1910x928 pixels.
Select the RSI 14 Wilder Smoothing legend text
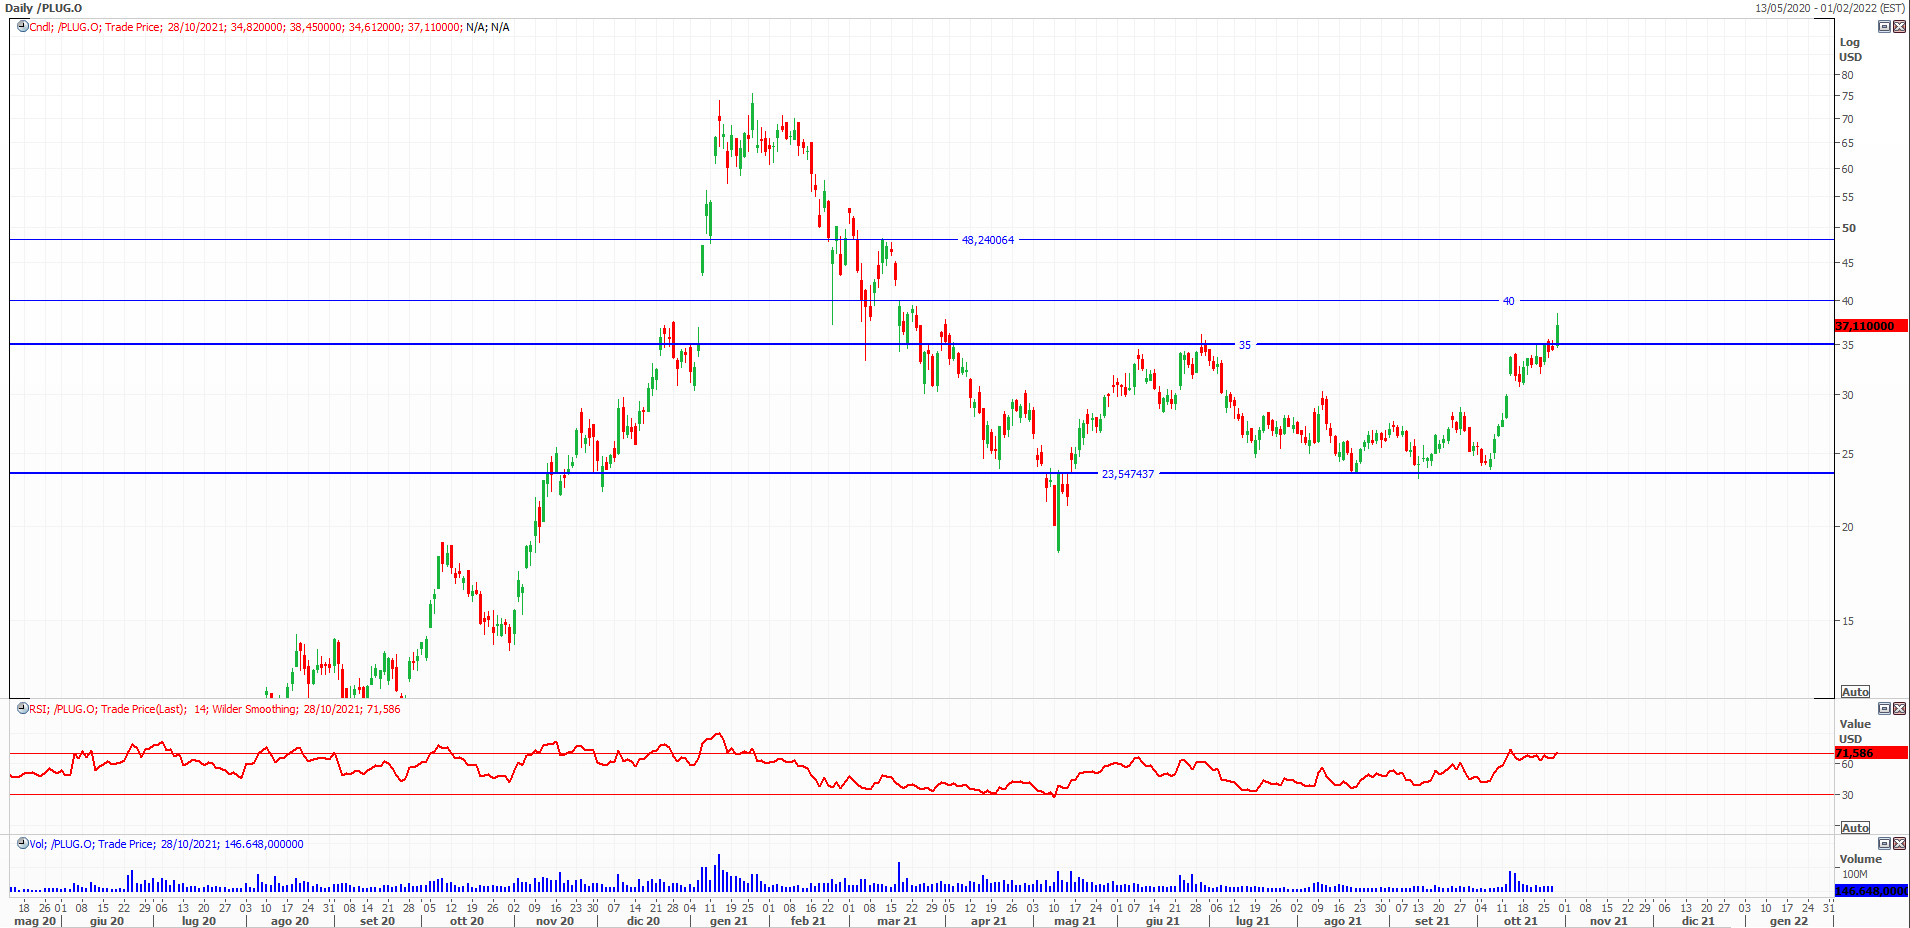pos(215,709)
